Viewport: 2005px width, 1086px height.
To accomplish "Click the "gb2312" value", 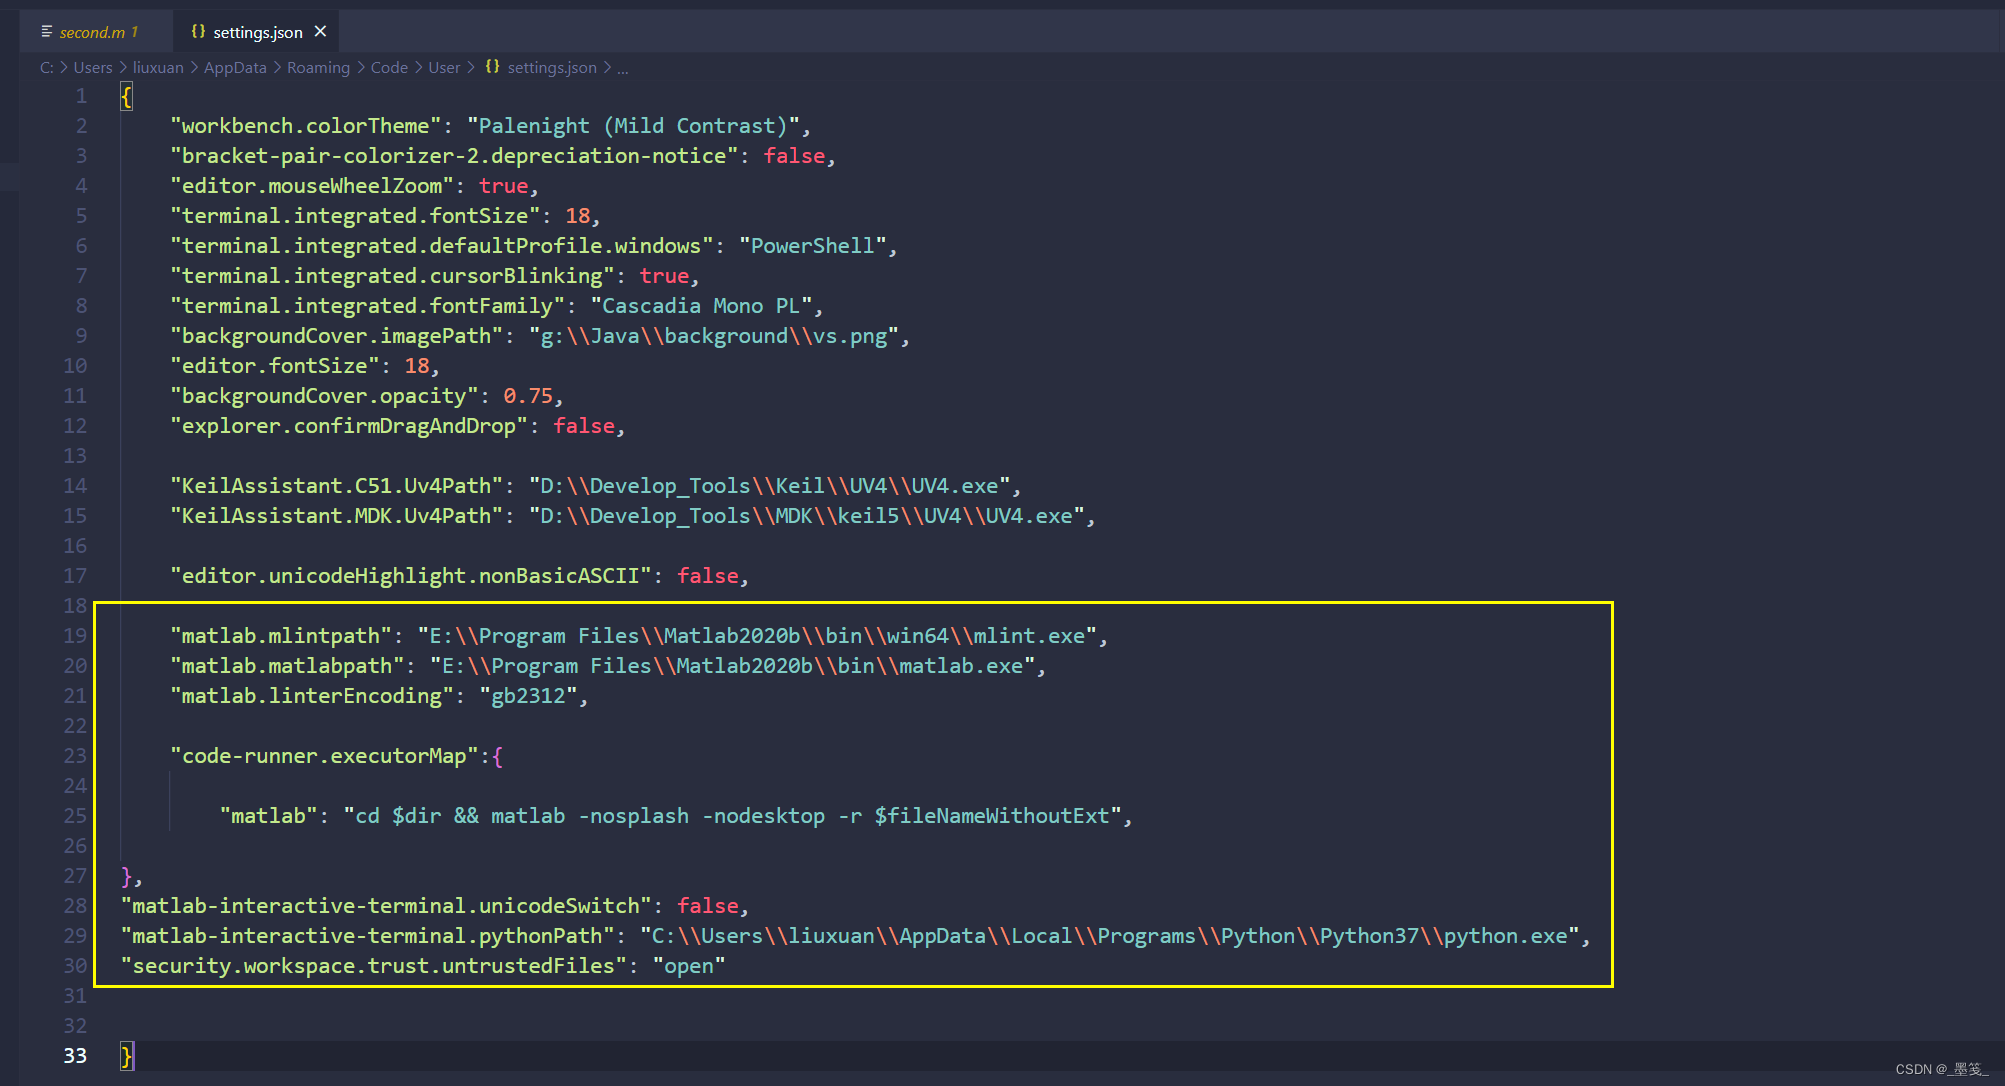I will pyautogui.click(x=528, y=696).
